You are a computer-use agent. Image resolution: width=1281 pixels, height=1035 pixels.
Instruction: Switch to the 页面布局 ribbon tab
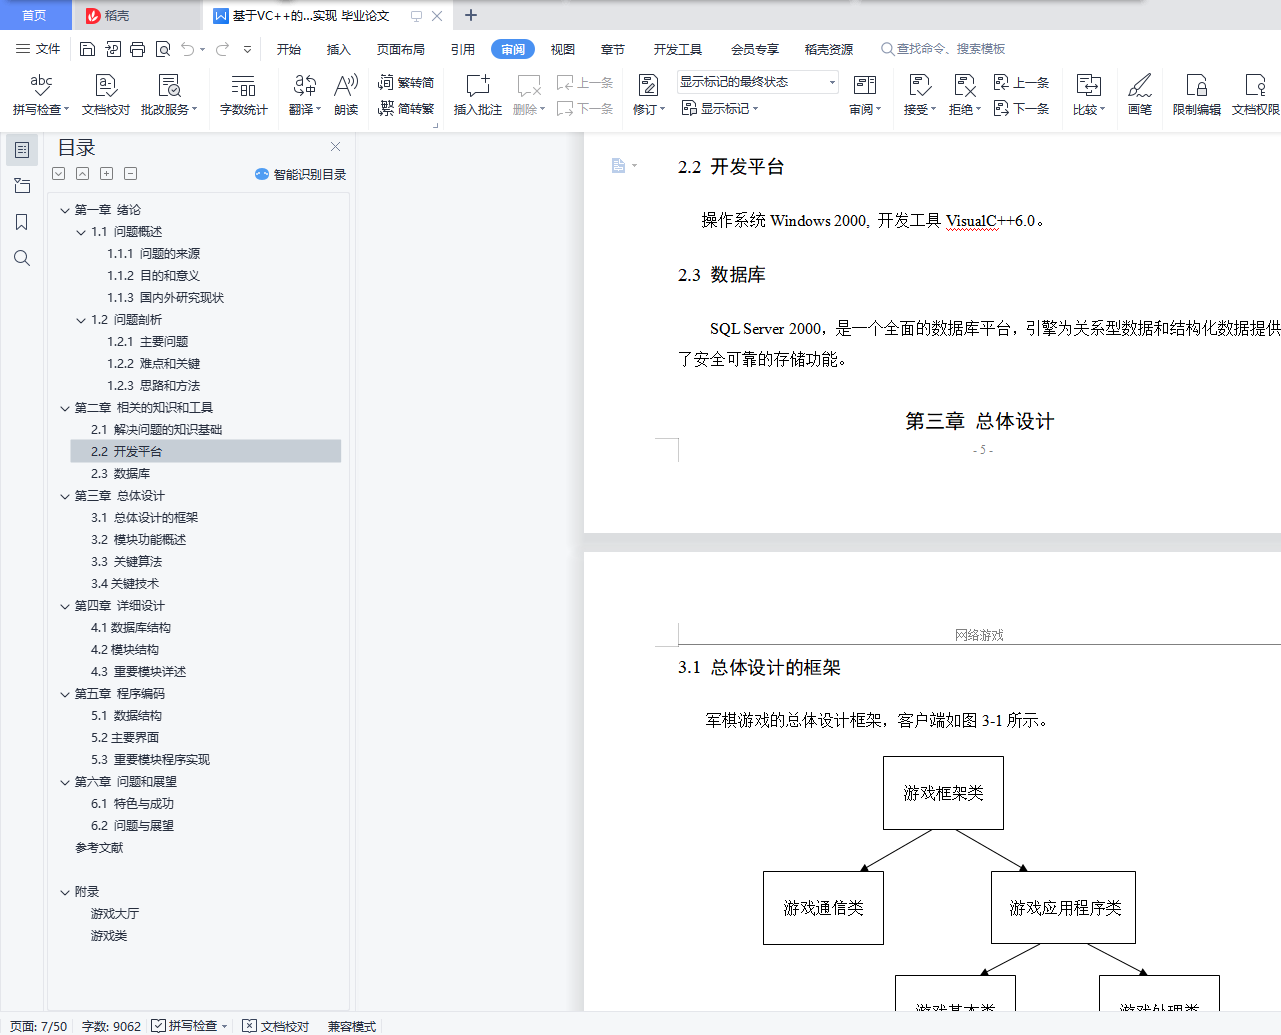click(401, 49)
